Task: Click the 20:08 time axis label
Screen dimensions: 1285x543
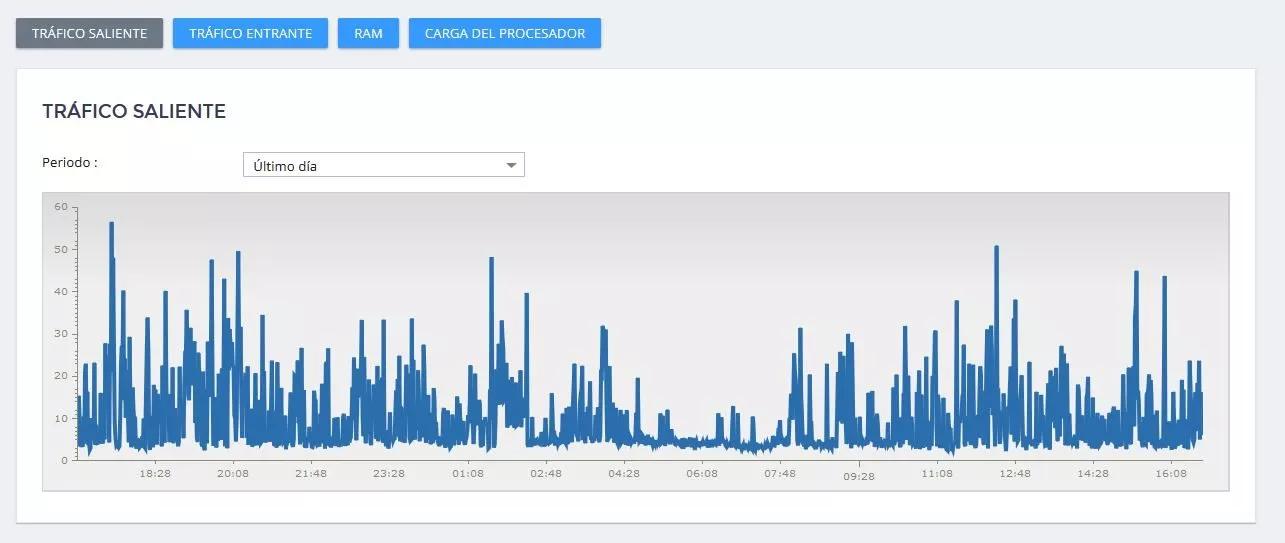Action: [233, 474]
